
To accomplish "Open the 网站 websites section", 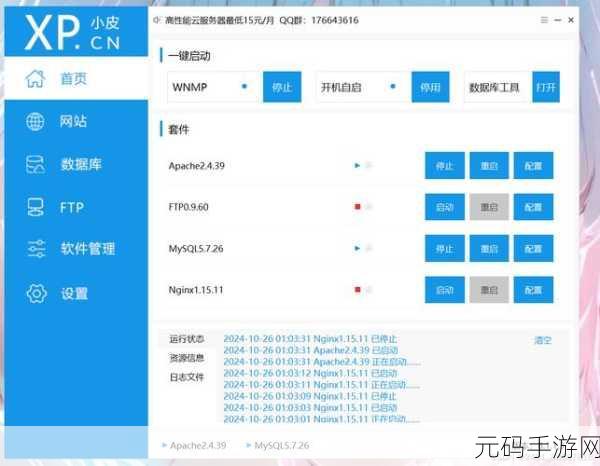I will [x=76, y=122].
